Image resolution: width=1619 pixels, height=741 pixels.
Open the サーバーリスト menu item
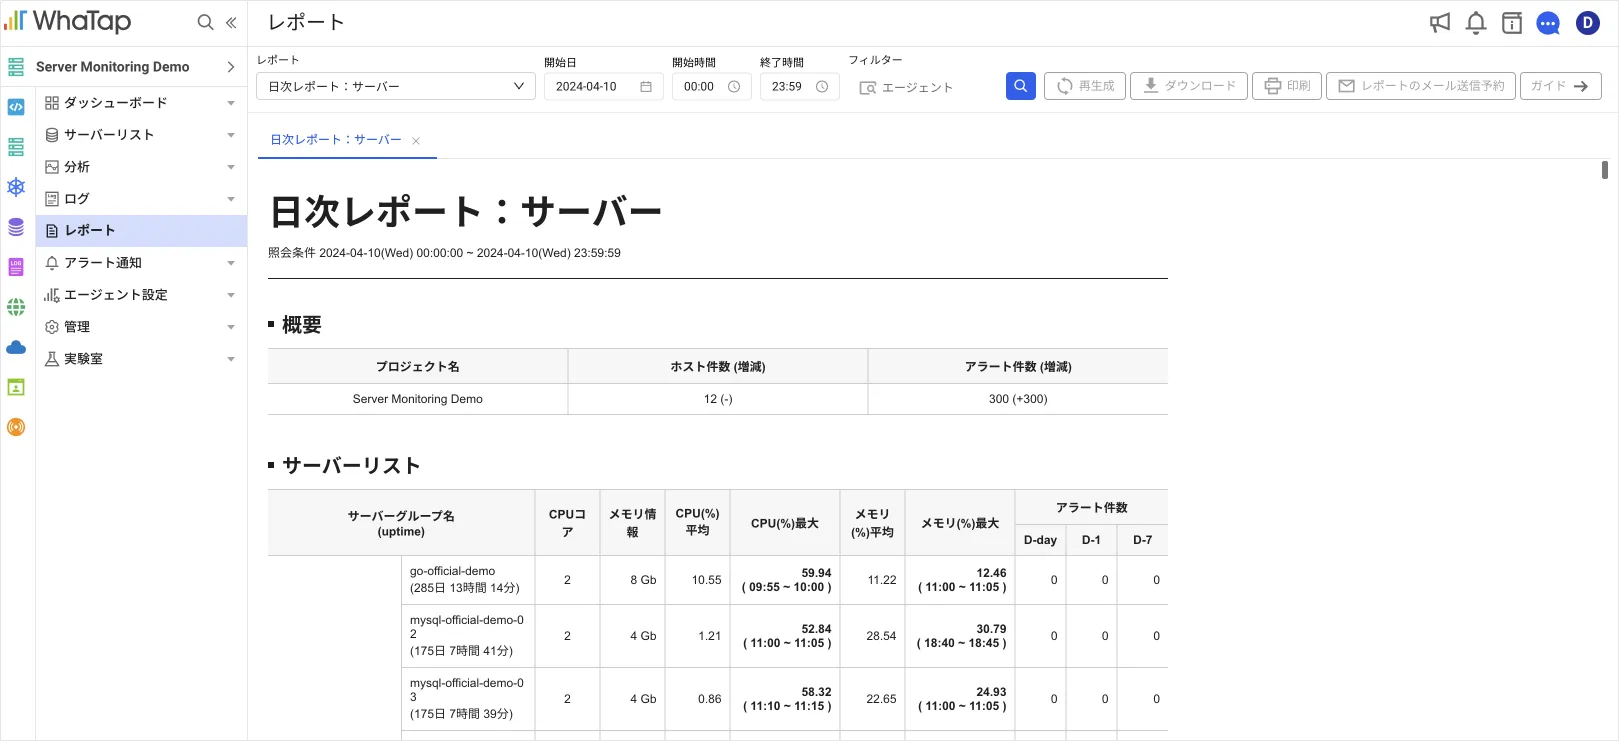[141, 135]
